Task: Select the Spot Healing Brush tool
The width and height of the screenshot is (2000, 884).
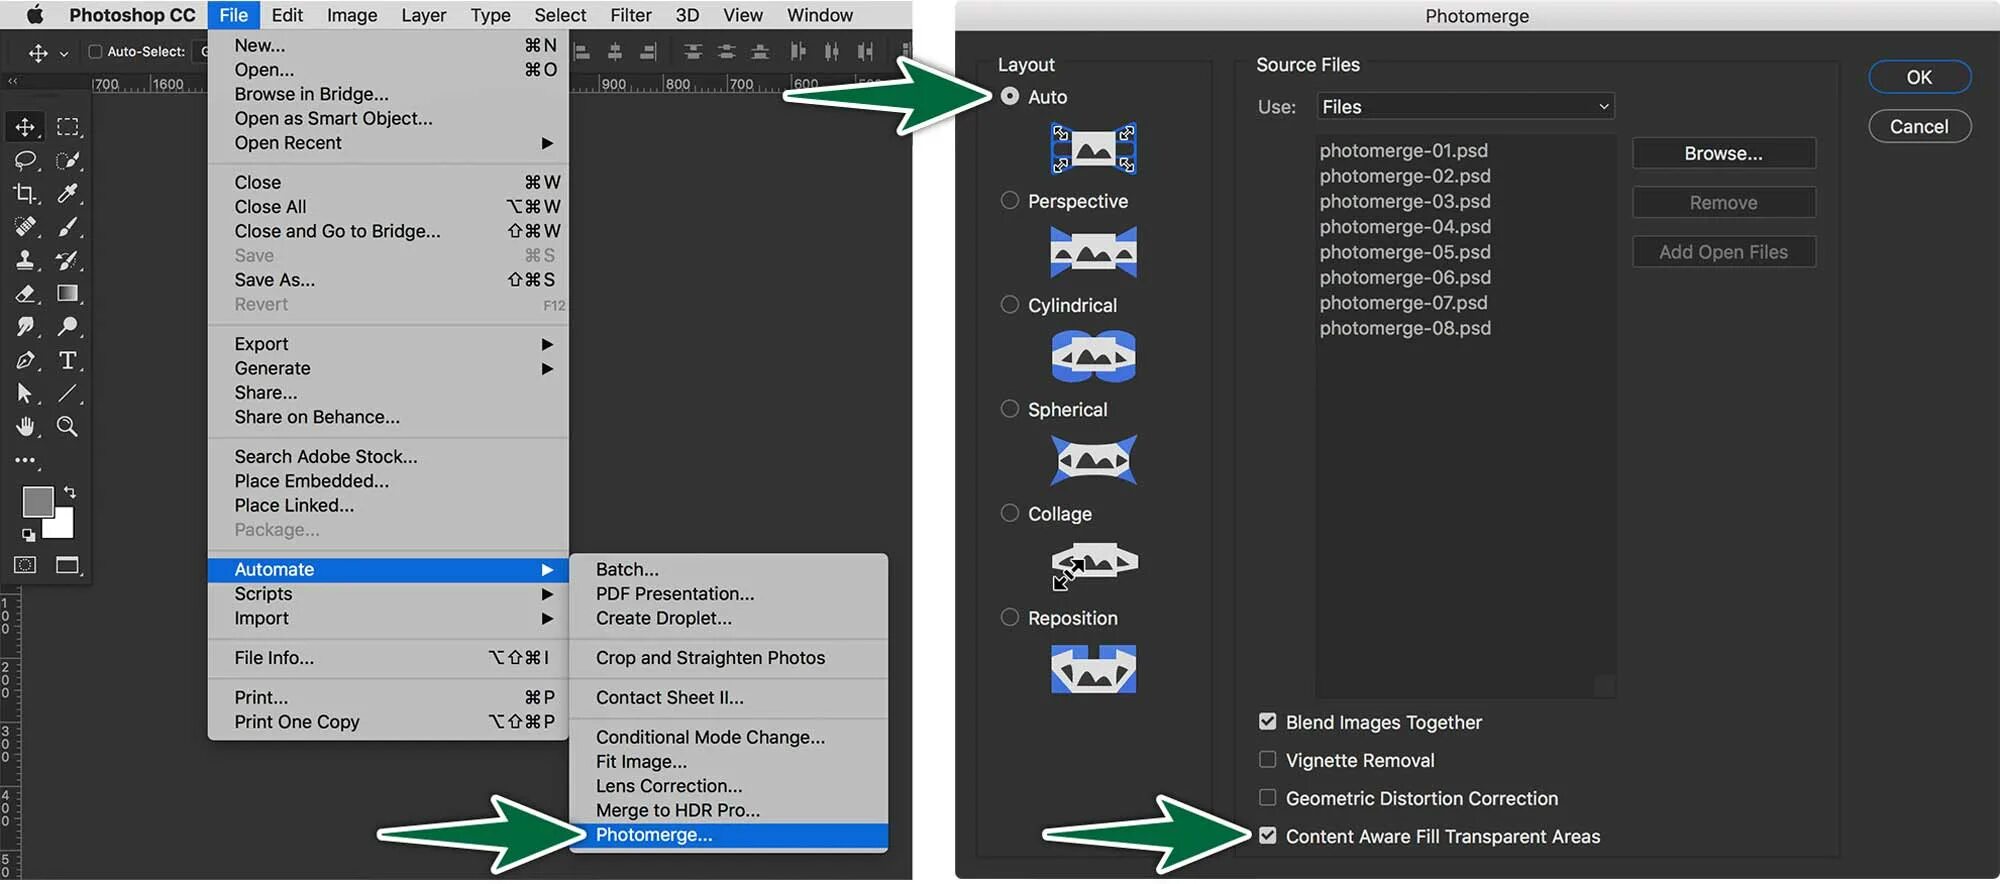Action: pyautogui.click(x=25, y=227)
